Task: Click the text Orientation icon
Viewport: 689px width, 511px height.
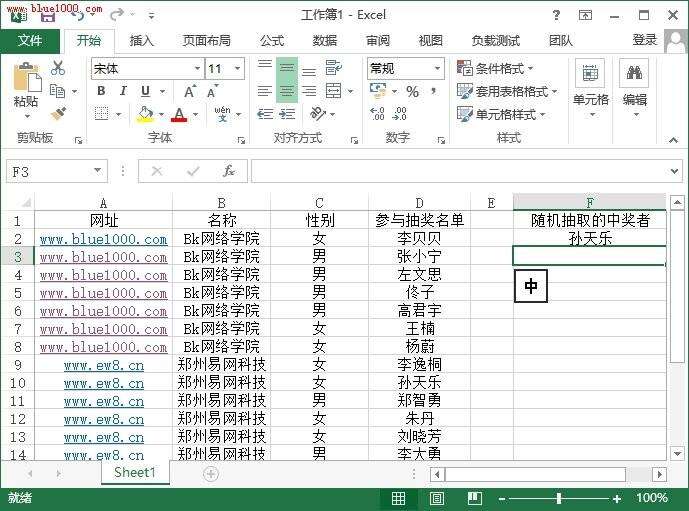Action: pyautogui.click(x=317, y=114)
